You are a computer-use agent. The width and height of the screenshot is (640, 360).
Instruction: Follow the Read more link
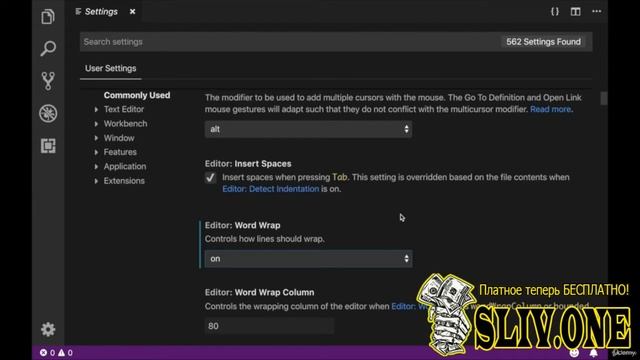(551, 109)
